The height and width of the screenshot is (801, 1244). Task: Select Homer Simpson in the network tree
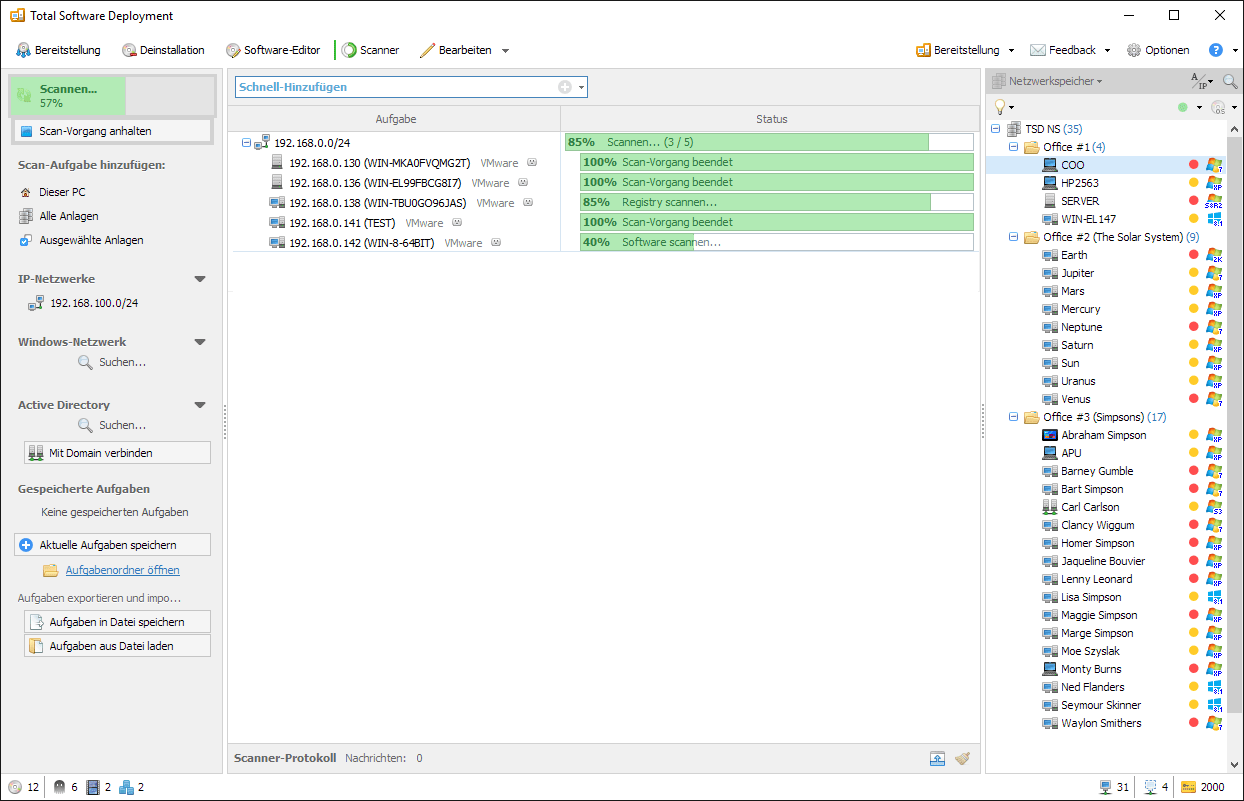pos(1097,543)
